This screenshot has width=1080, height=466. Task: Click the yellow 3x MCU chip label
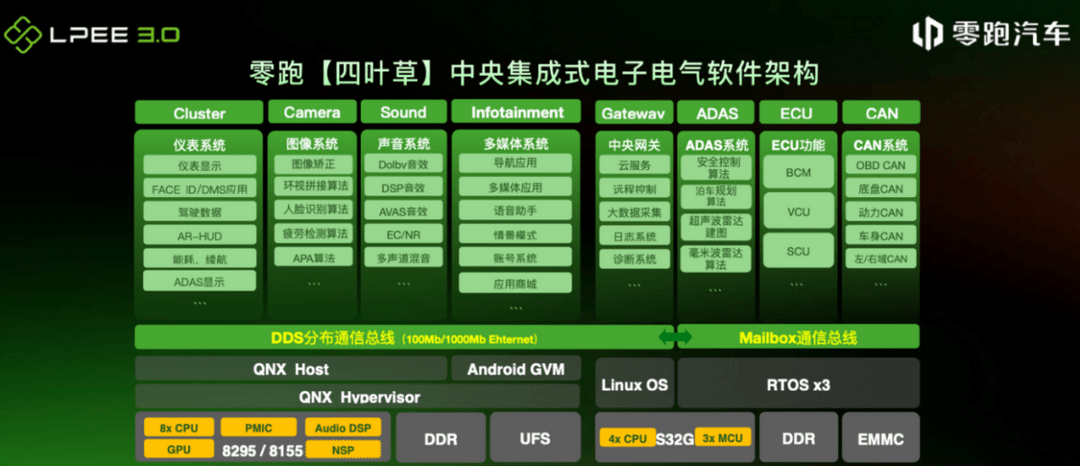[722, 436]
